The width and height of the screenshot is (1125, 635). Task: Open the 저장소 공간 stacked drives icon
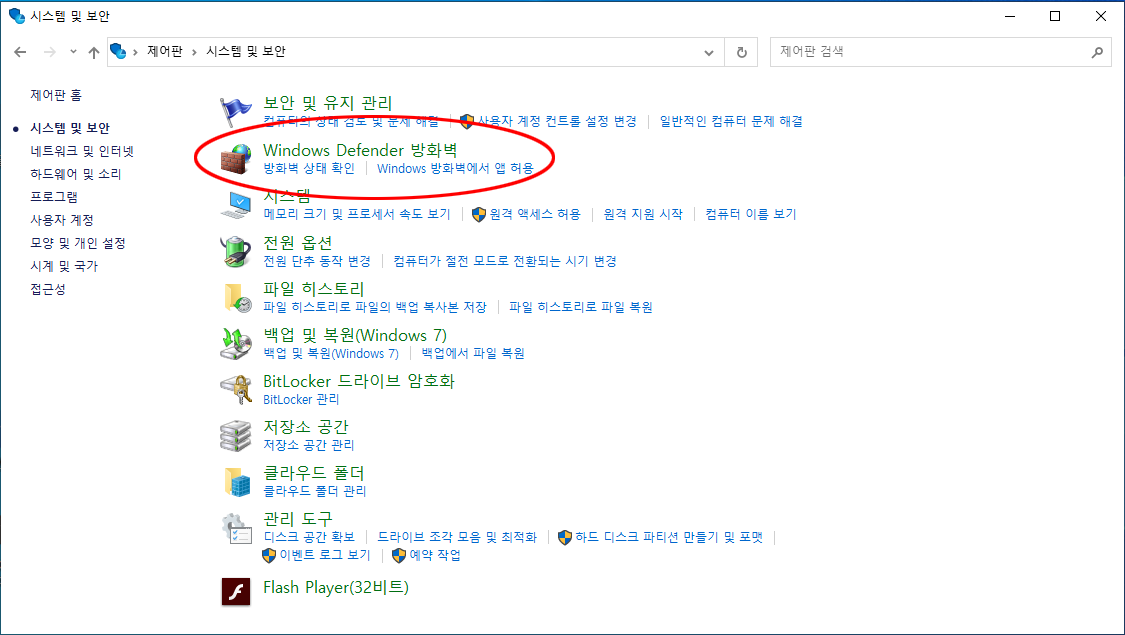[x=235, y=436]
